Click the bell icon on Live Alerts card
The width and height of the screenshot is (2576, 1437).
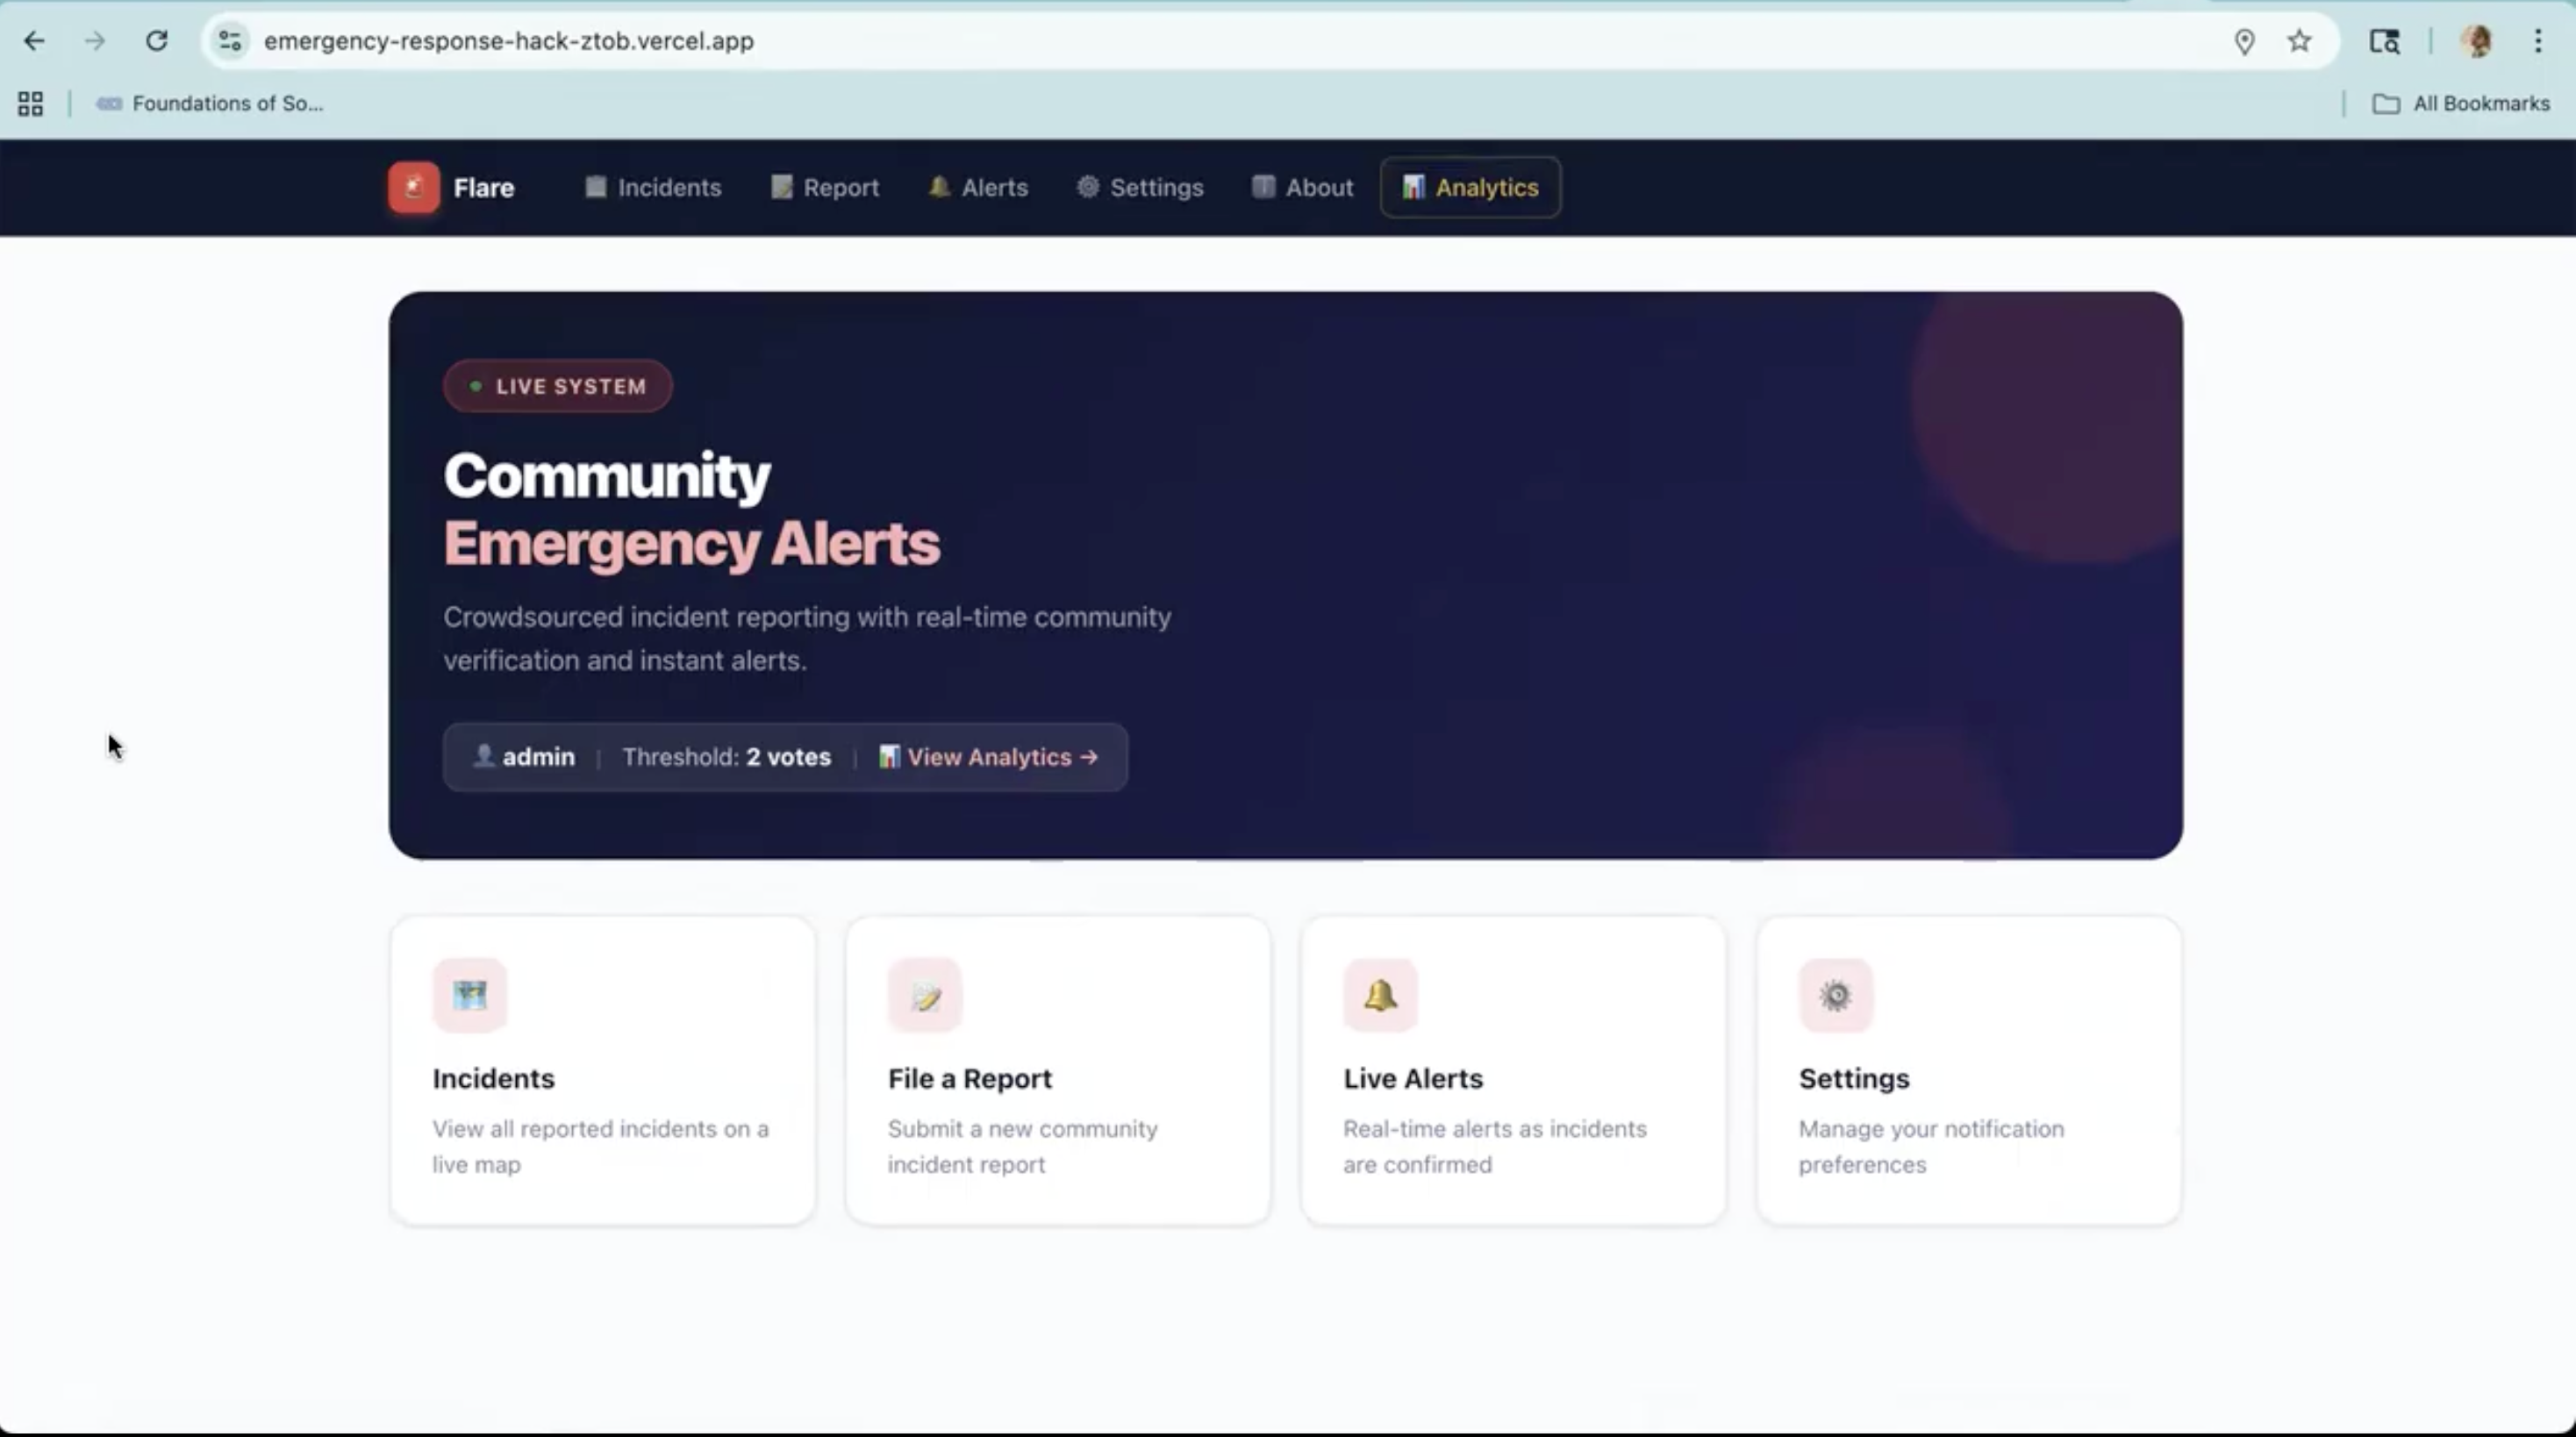(1380, 995)
